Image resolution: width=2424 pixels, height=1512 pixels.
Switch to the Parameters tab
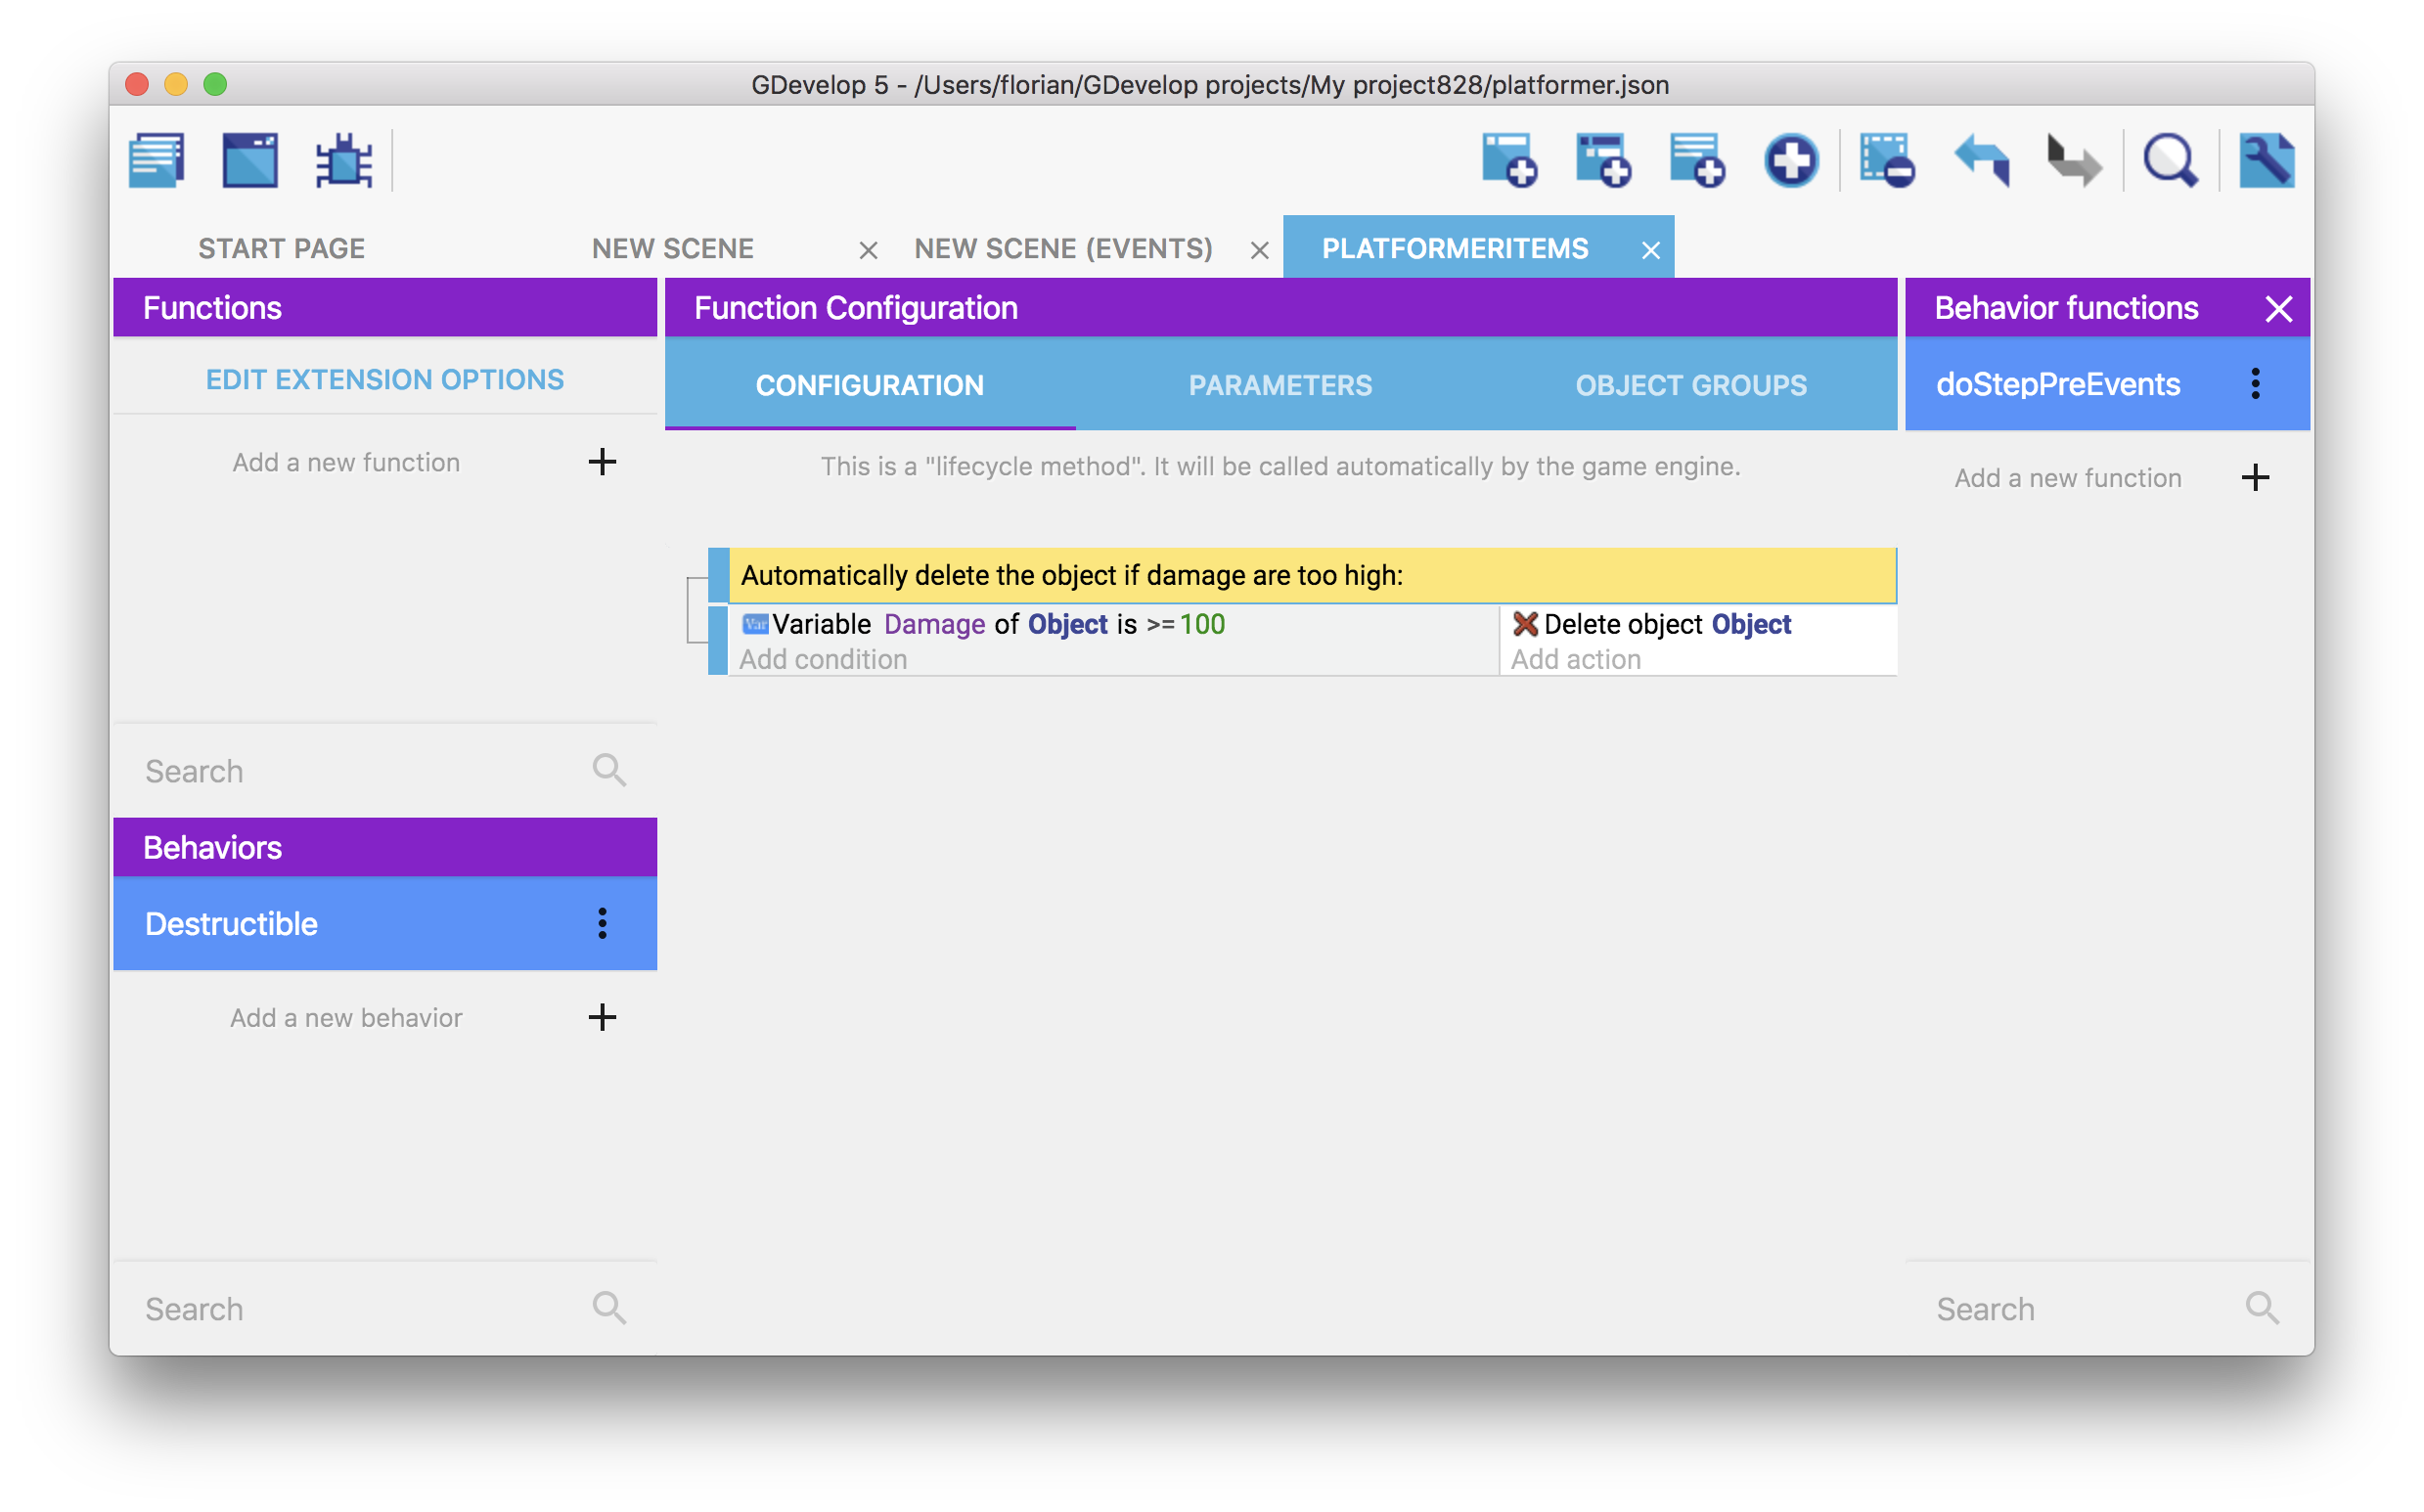click(x=1280, y=385)
